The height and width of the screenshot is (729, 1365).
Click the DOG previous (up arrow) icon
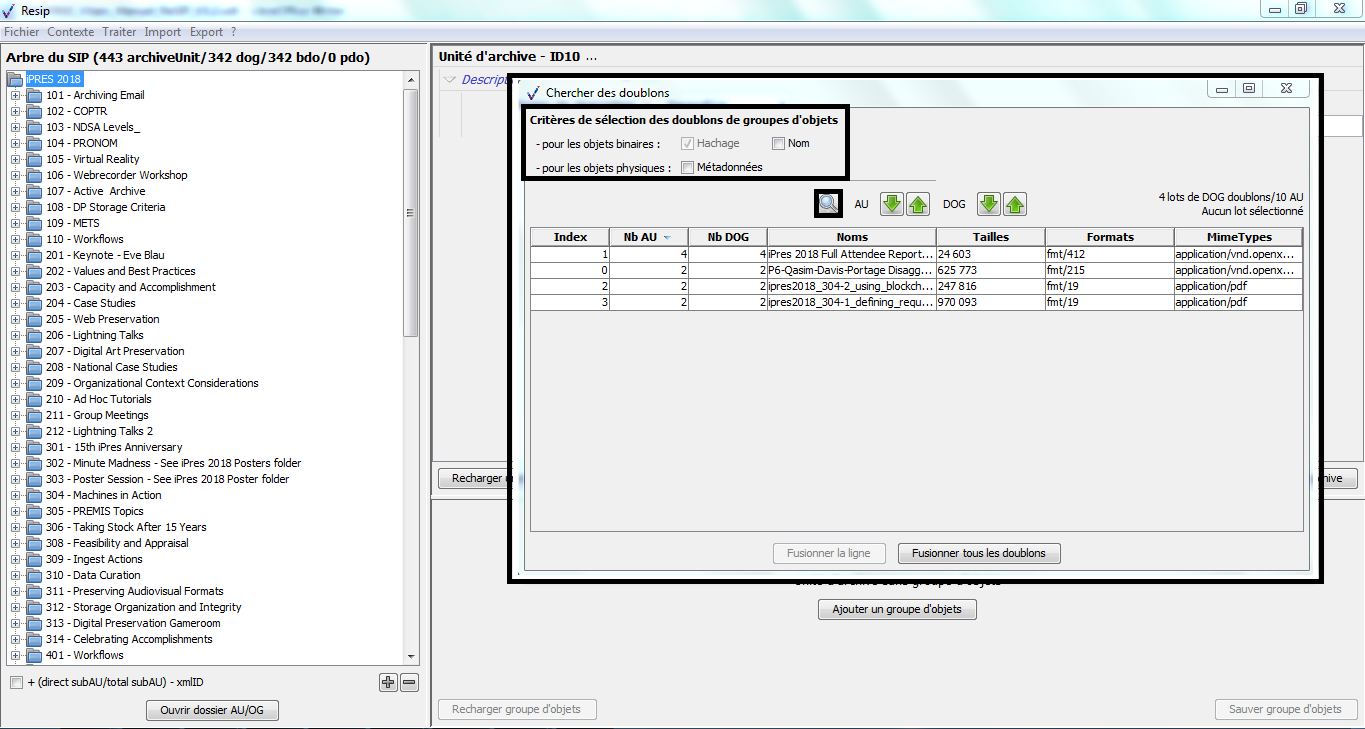[x=1015, y=204]
